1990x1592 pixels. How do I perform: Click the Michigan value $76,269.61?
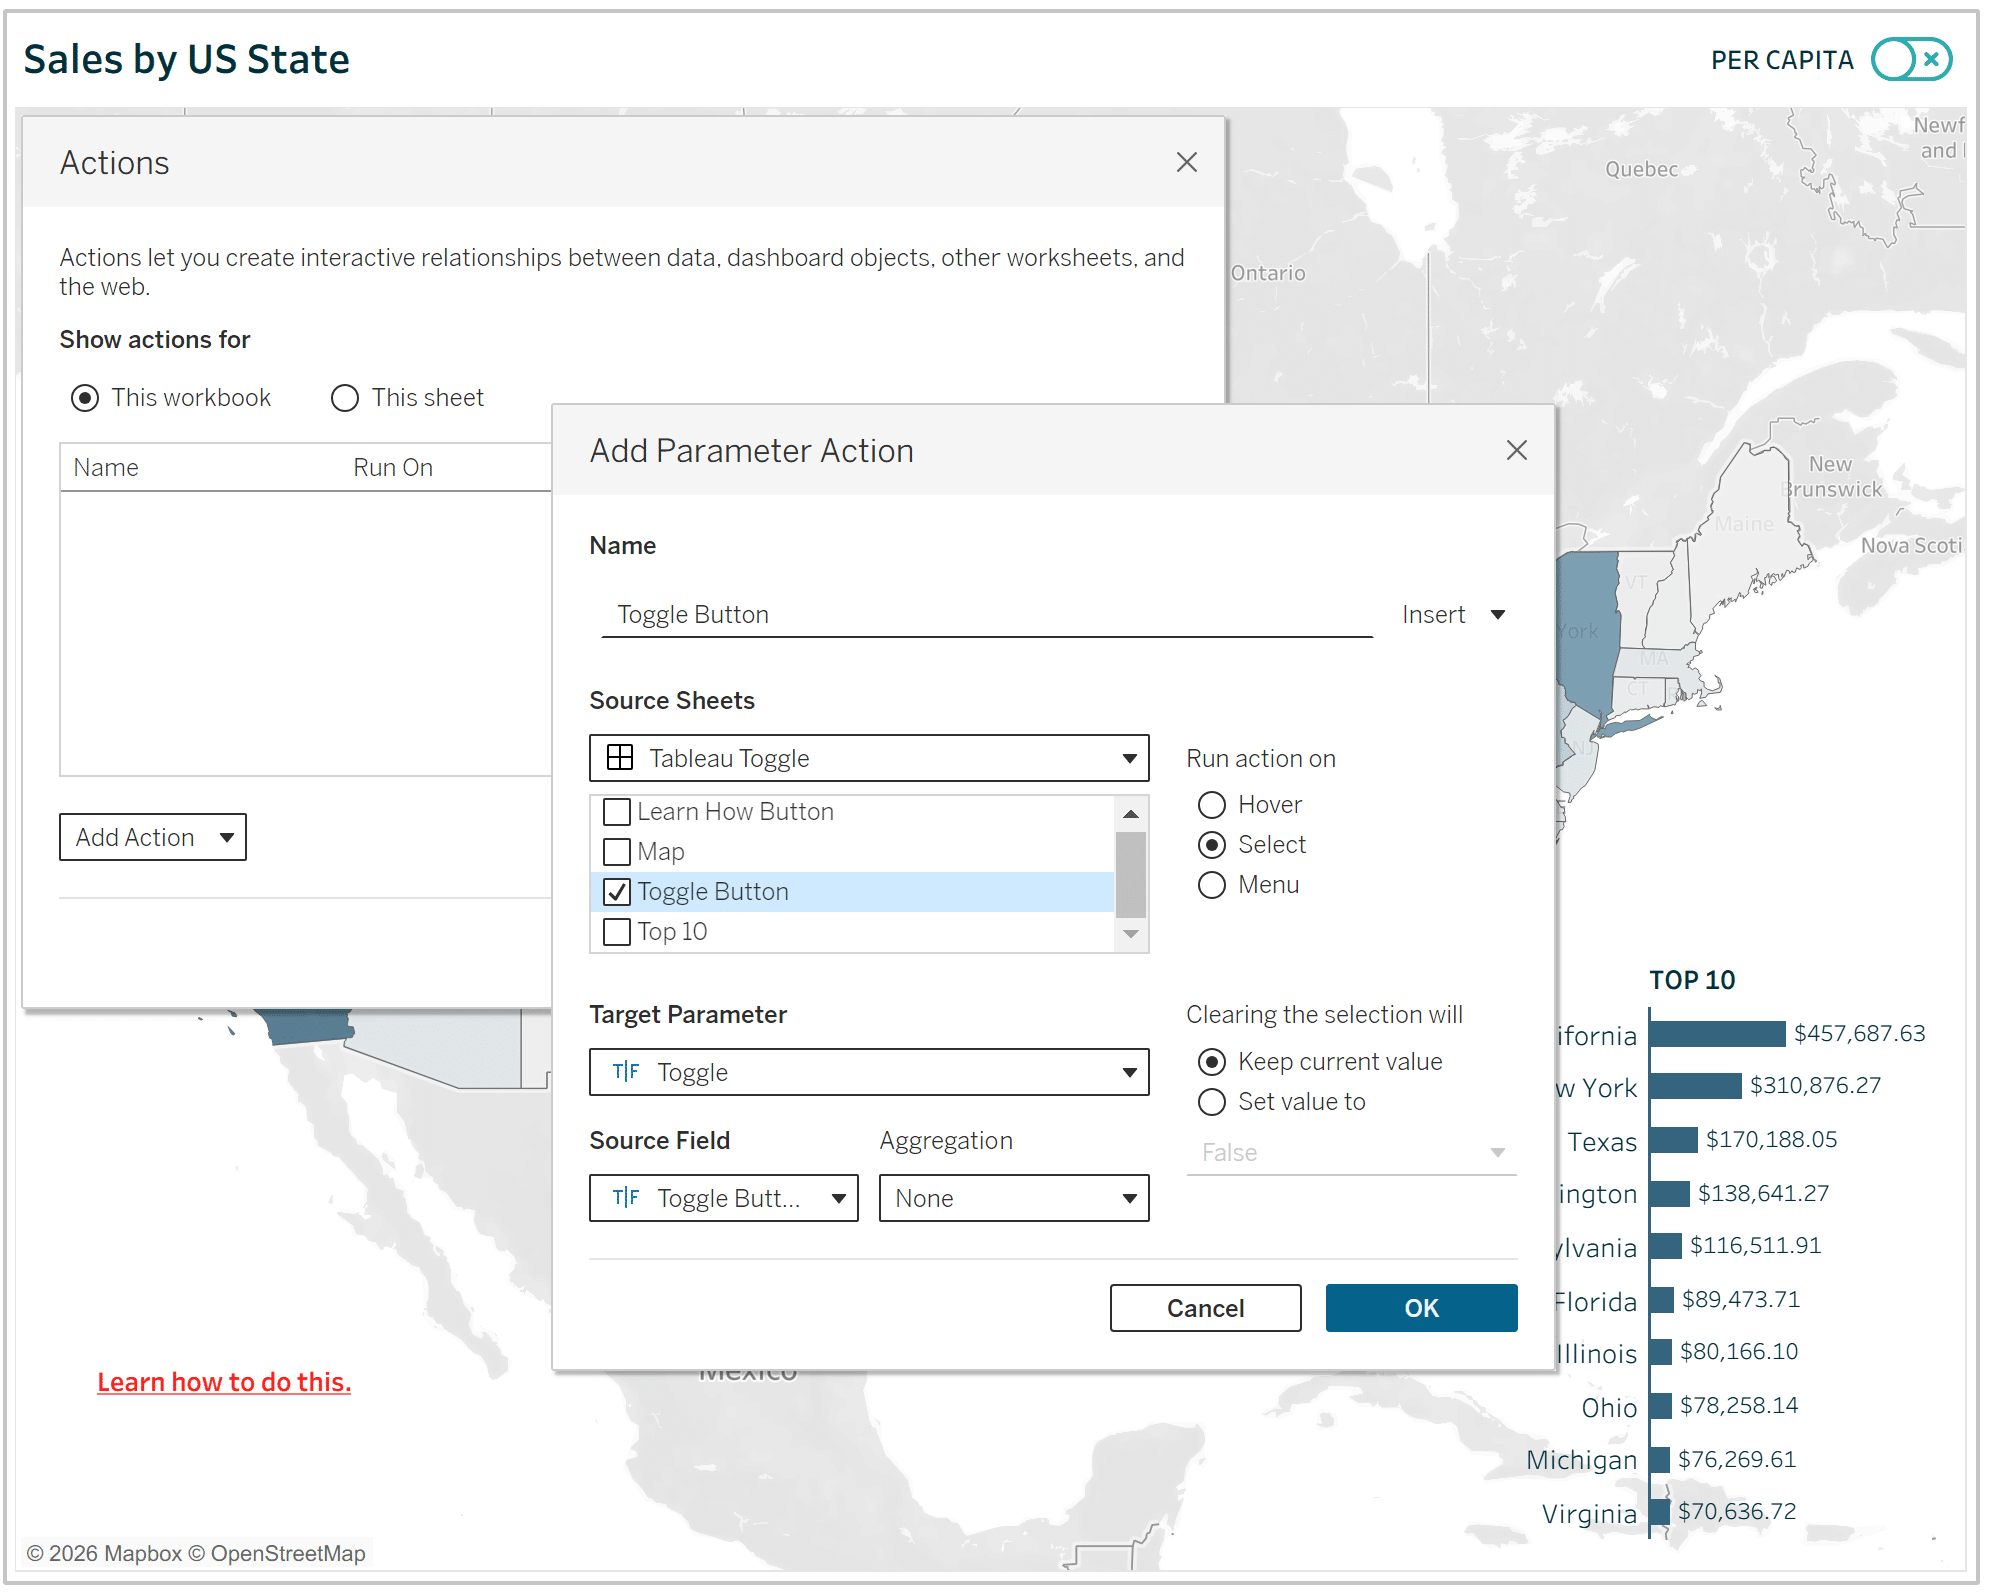coord(1736,1459)
